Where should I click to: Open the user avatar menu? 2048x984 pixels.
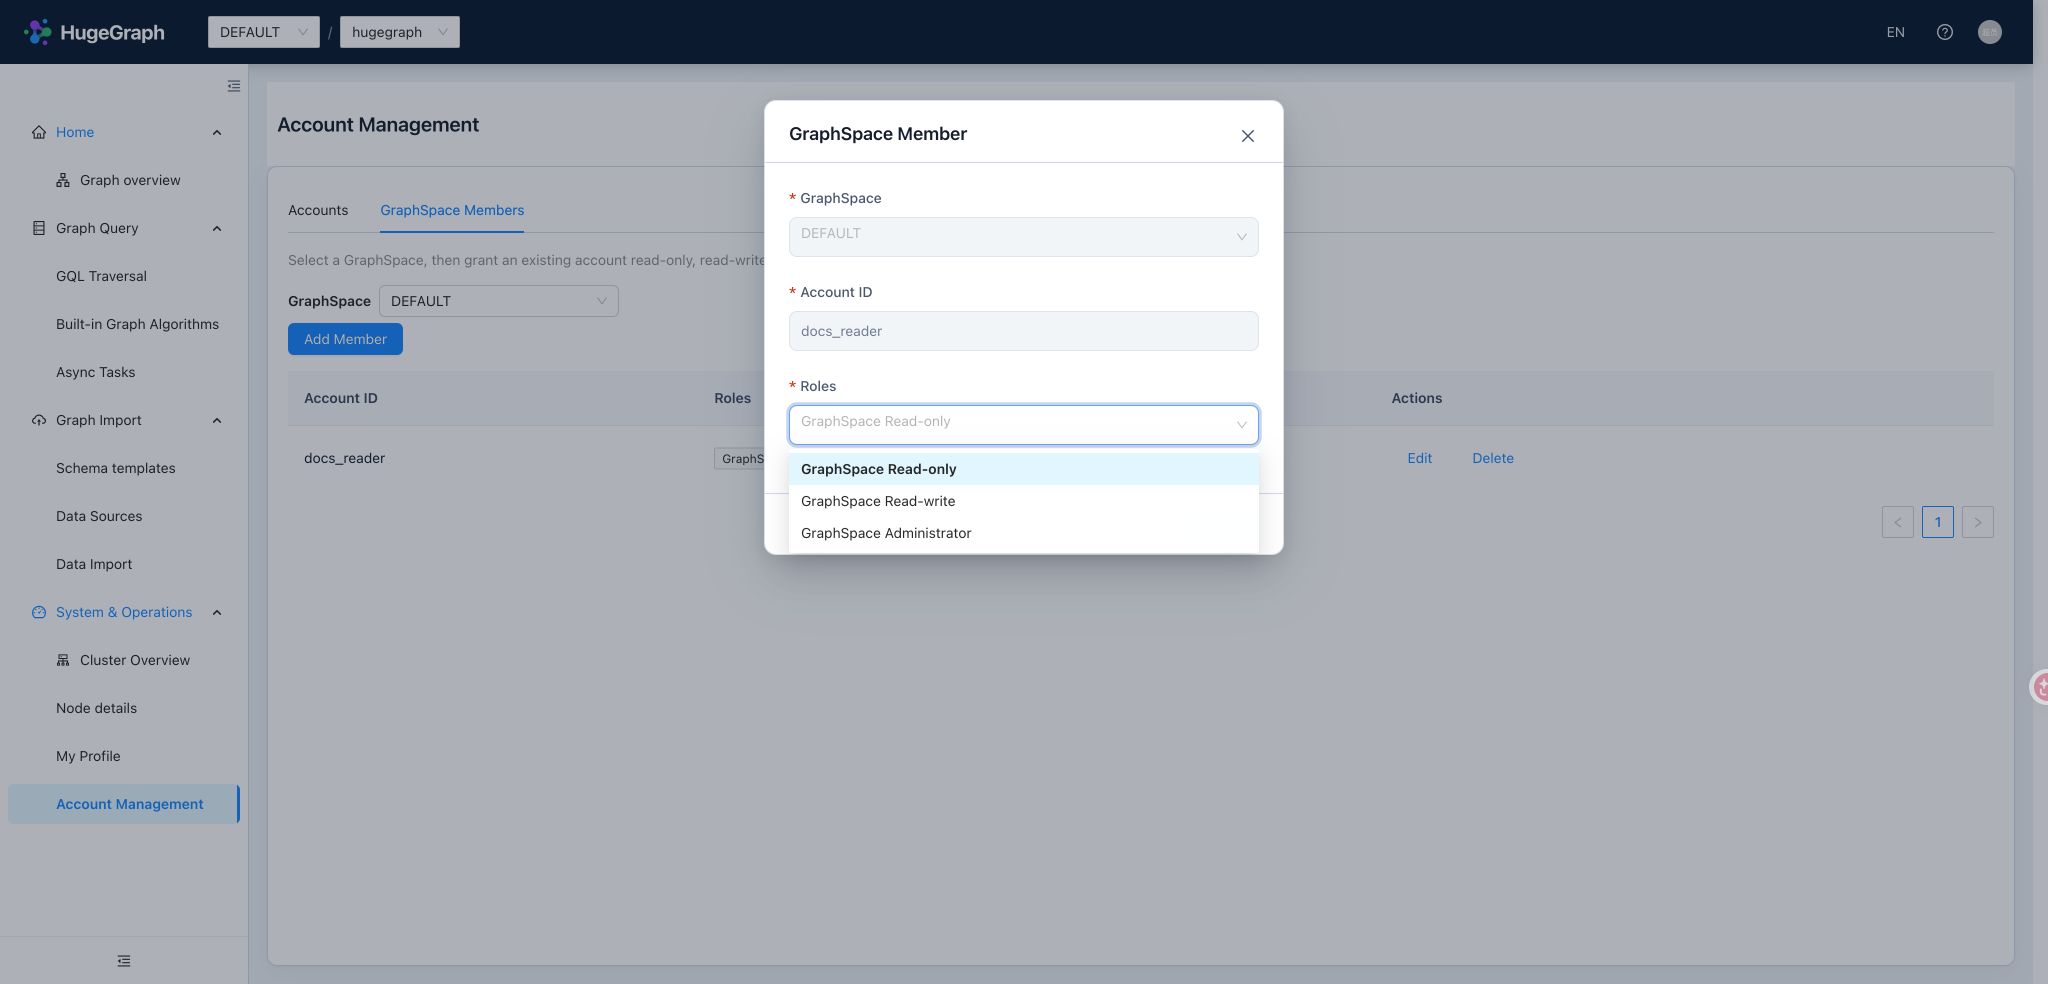1989,32
